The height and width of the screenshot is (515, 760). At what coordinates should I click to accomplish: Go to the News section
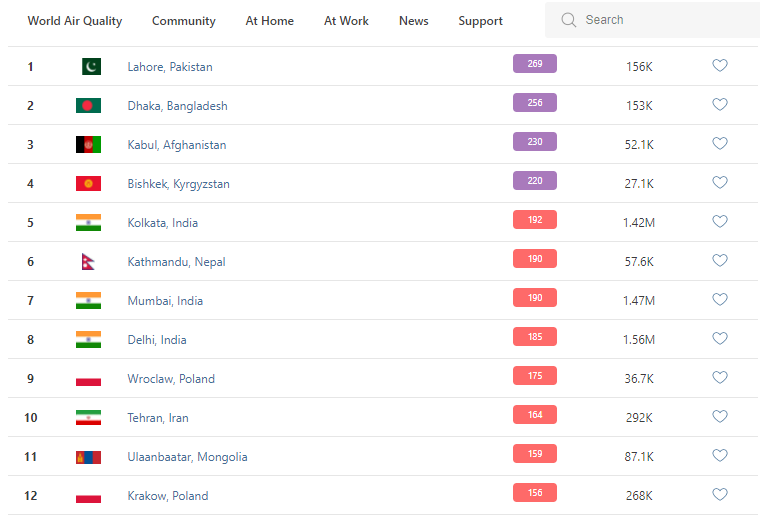(413, 21)
